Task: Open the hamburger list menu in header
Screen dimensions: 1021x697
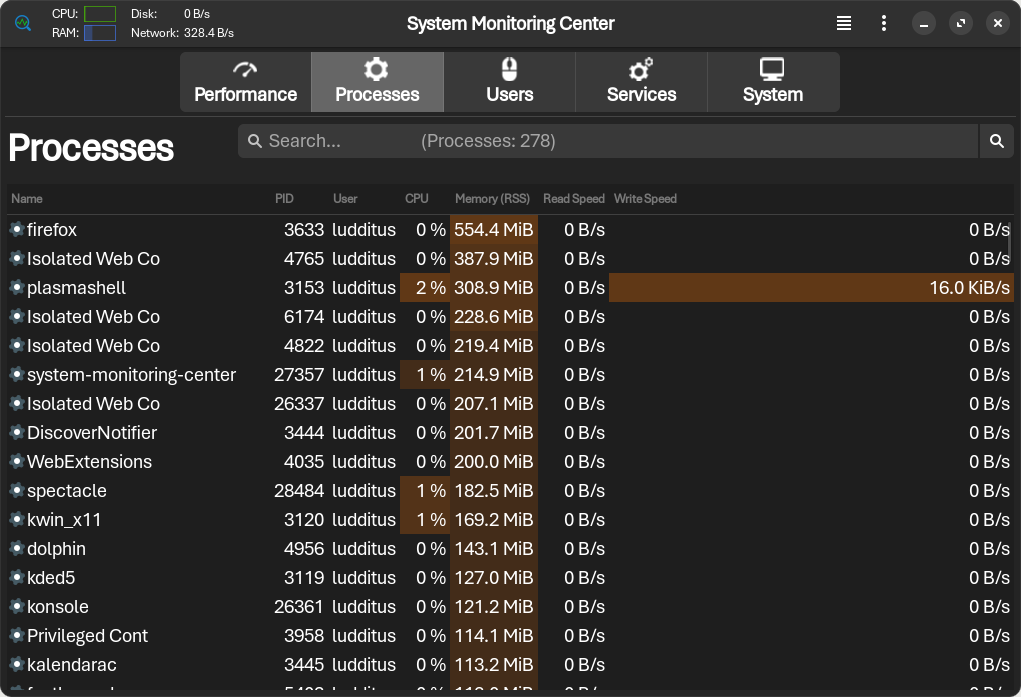Action: 844,23
